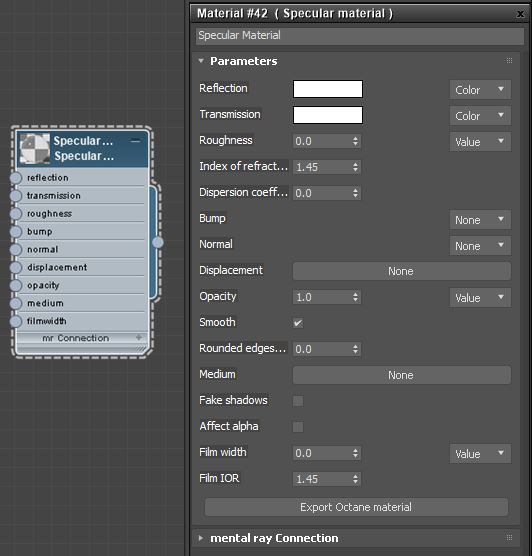Open the Transmission white color swatch
This screenshot has width=532, height=556.
pos(328,115)
